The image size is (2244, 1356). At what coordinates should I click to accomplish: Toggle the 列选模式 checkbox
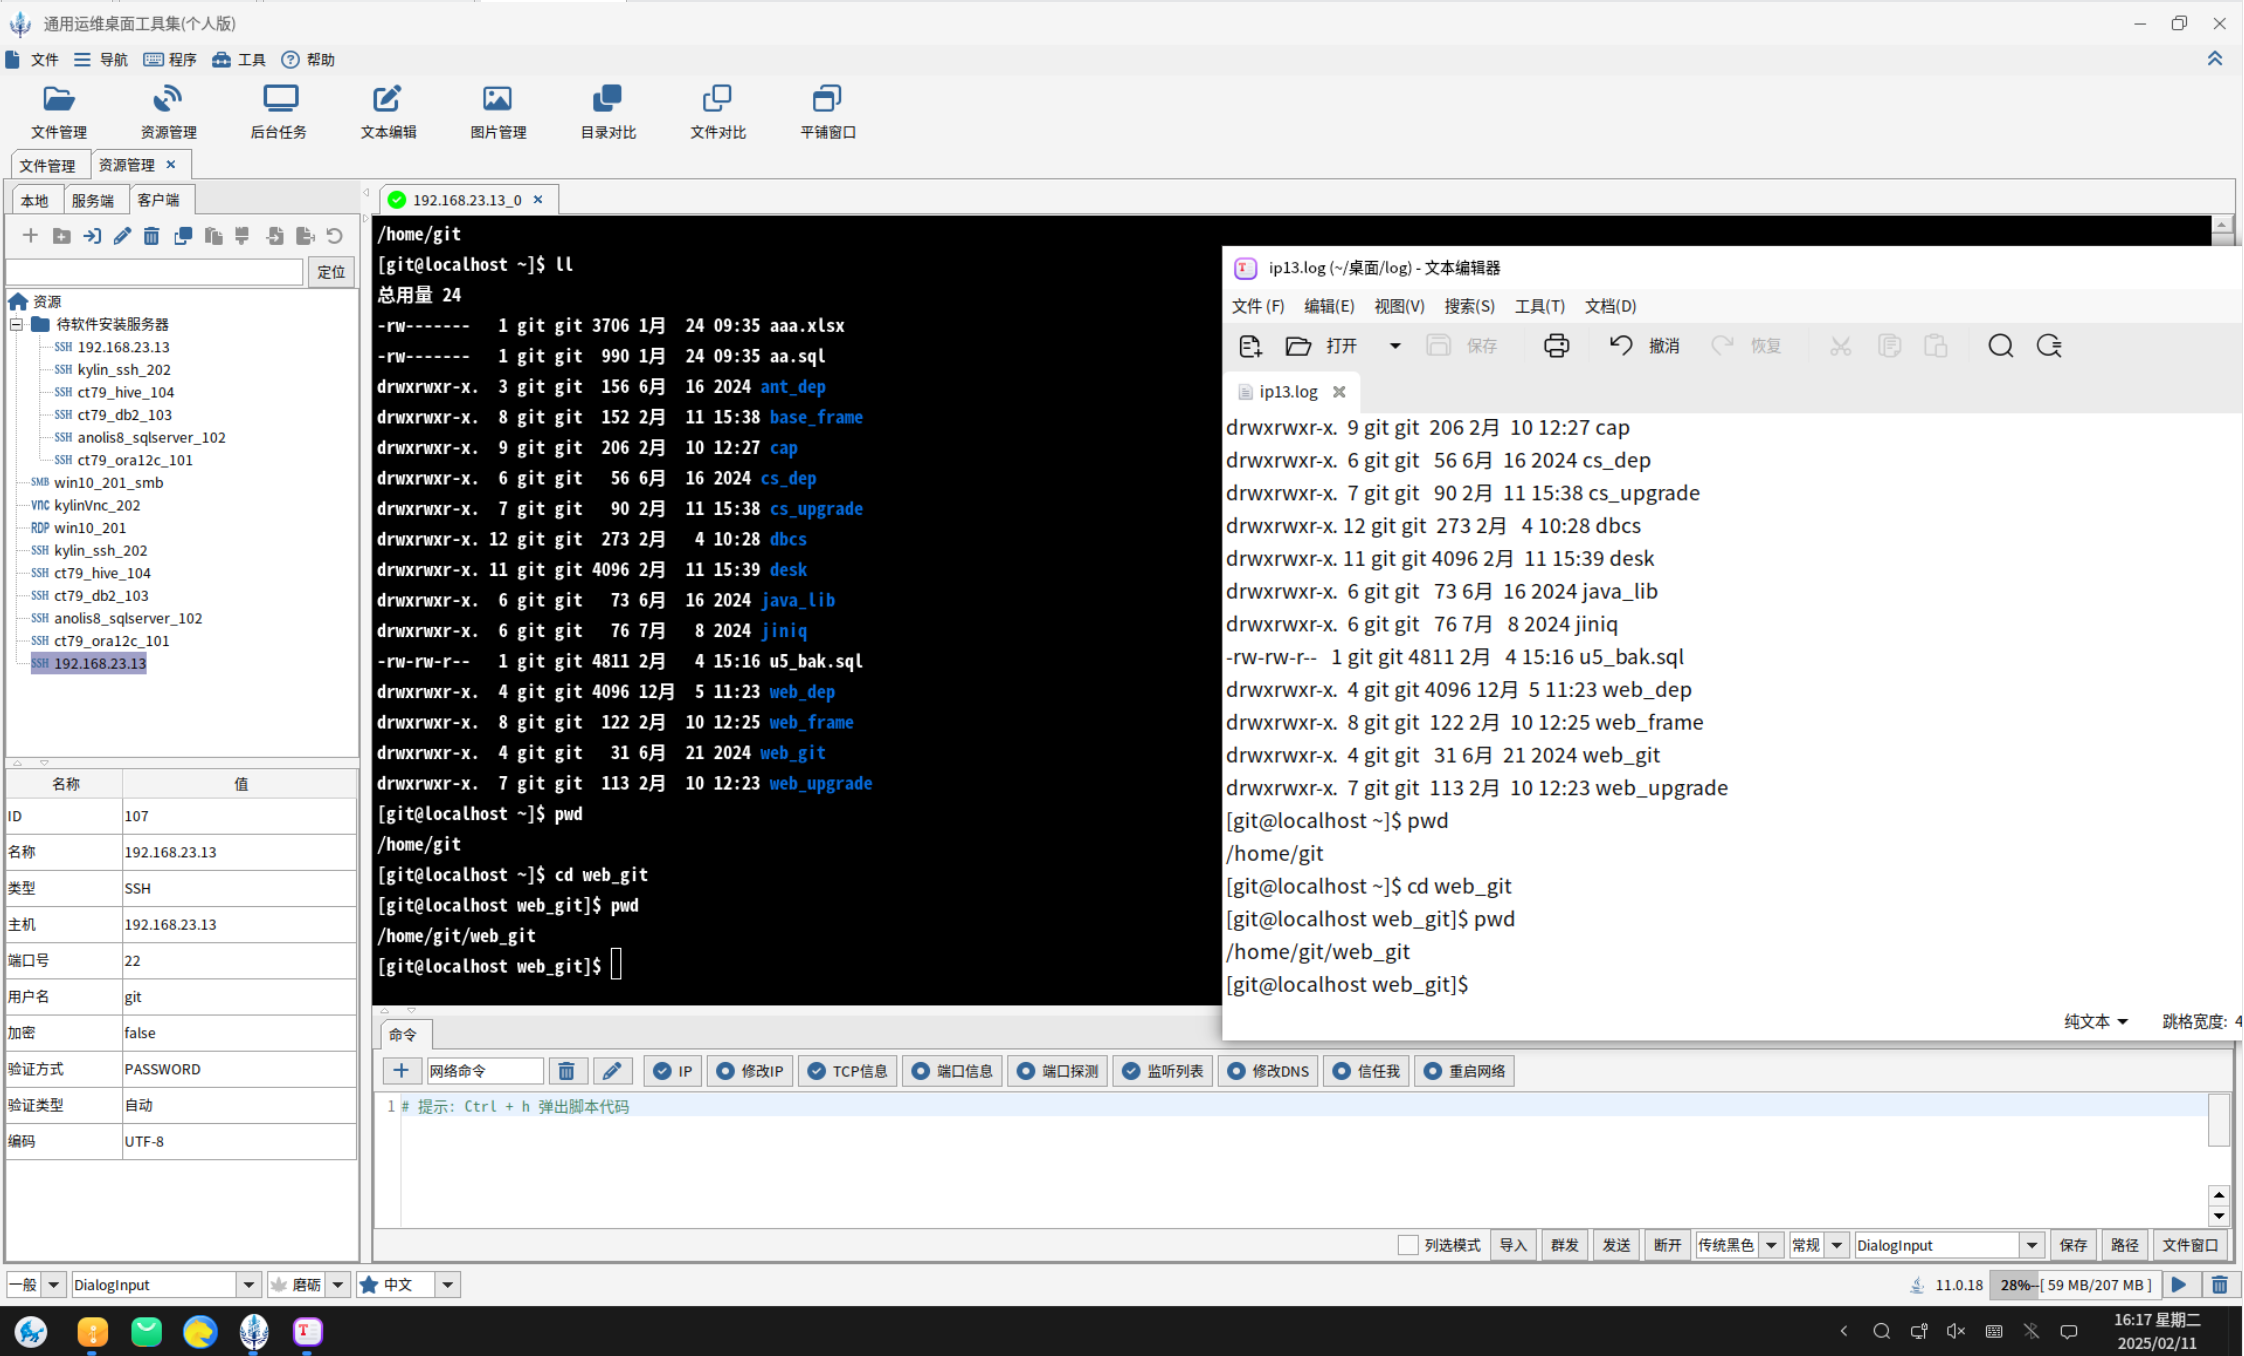[1407, 1245]
